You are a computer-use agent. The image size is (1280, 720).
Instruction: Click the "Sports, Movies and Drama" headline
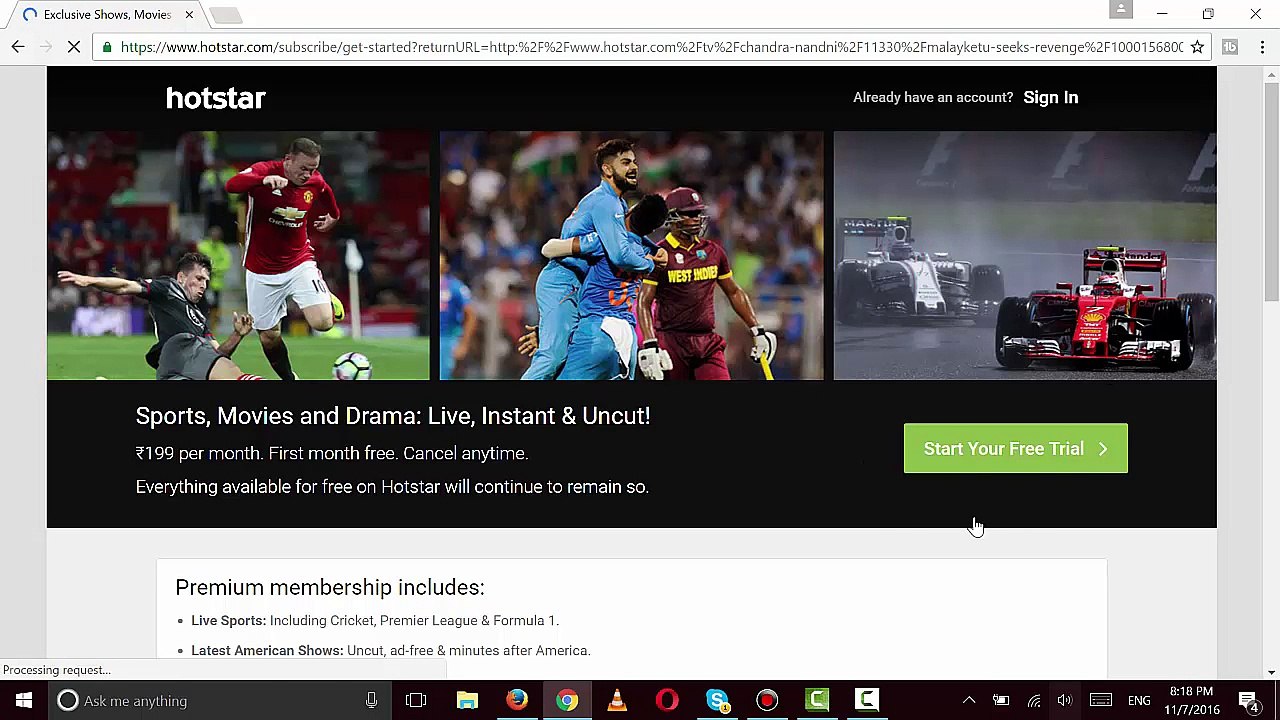tap(393, 416)
